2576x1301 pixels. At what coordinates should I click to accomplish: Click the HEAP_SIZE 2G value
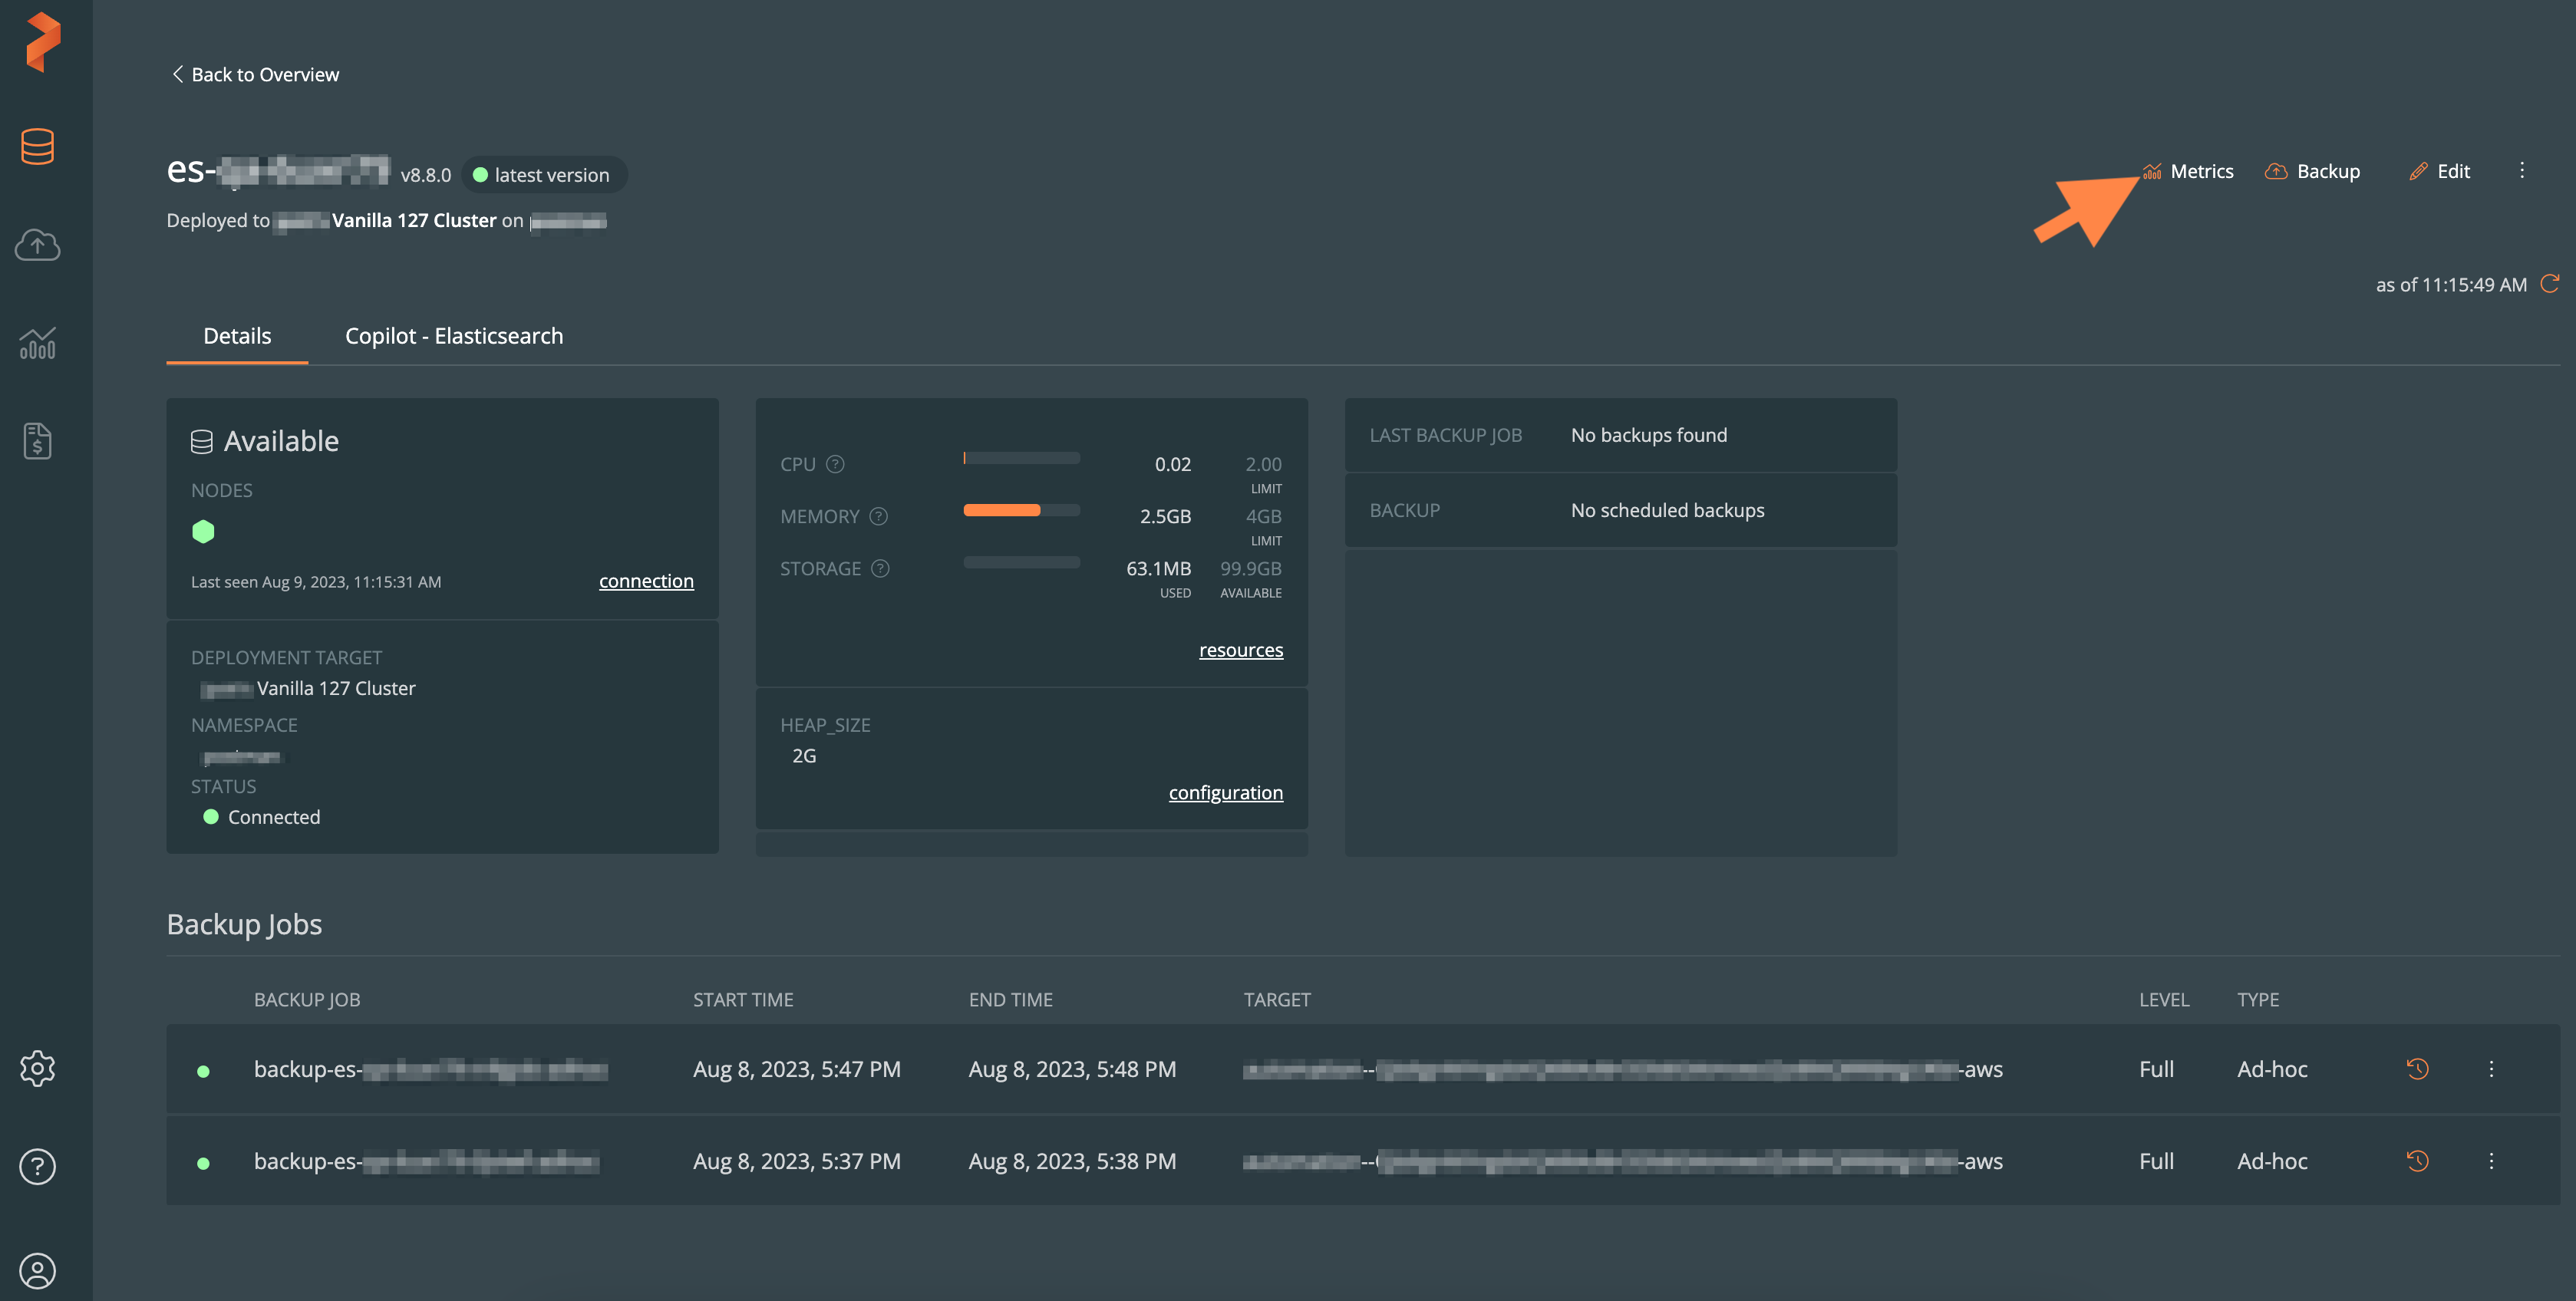[804, 756]
